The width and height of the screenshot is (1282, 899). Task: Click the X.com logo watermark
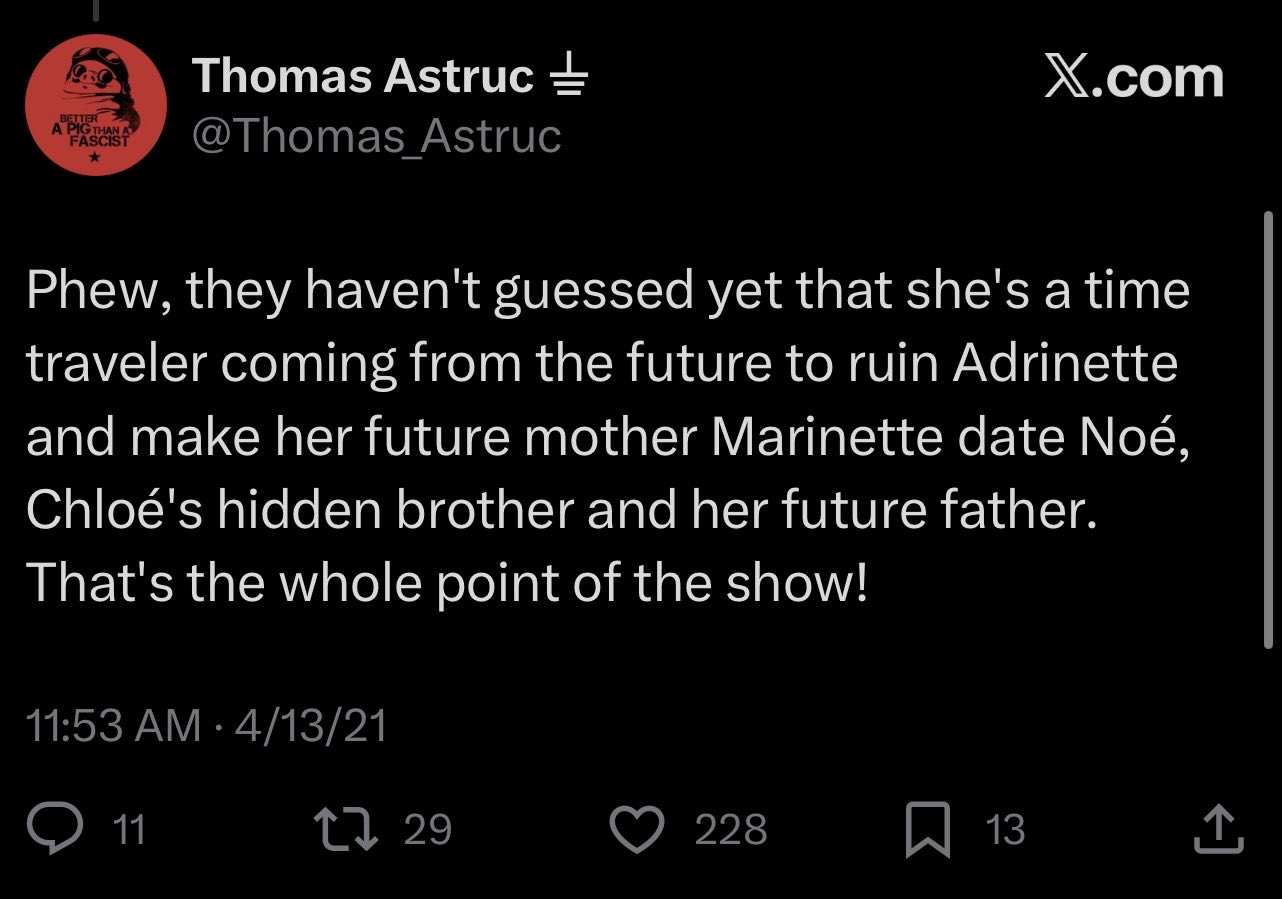tap(1134, 76)
